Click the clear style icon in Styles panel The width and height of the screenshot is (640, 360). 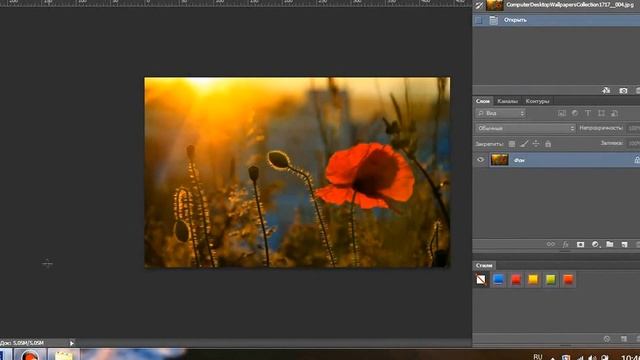[x=607, y=339]
